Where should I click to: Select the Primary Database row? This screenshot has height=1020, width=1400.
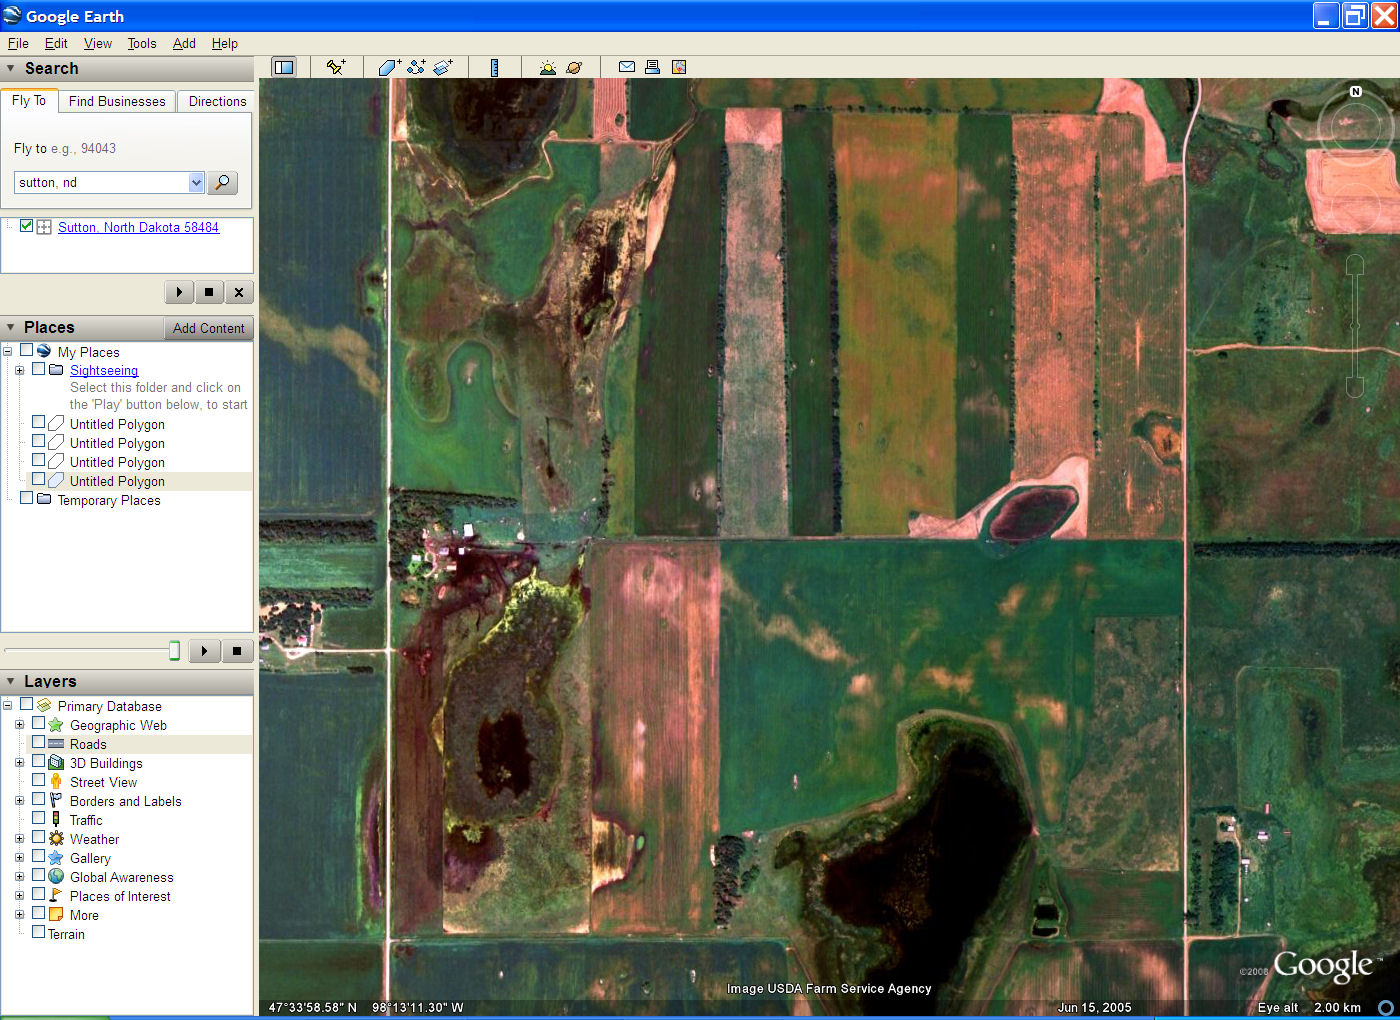pyautogui.click(x=109, y=706)
